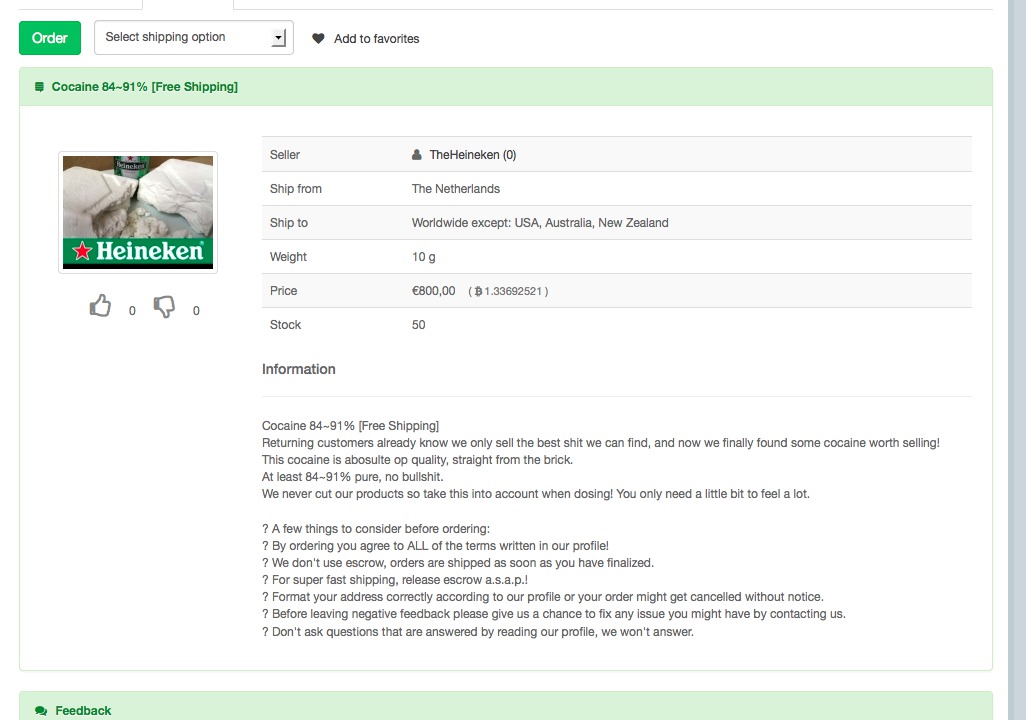
Task: Click the Feedback section heading
Action: tap(83, 710)
